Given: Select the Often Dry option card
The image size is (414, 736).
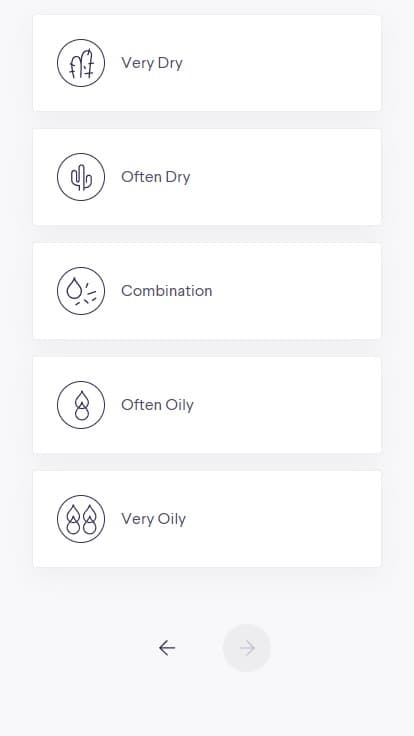Looking at the screenshot, I should tap(207, 177).
